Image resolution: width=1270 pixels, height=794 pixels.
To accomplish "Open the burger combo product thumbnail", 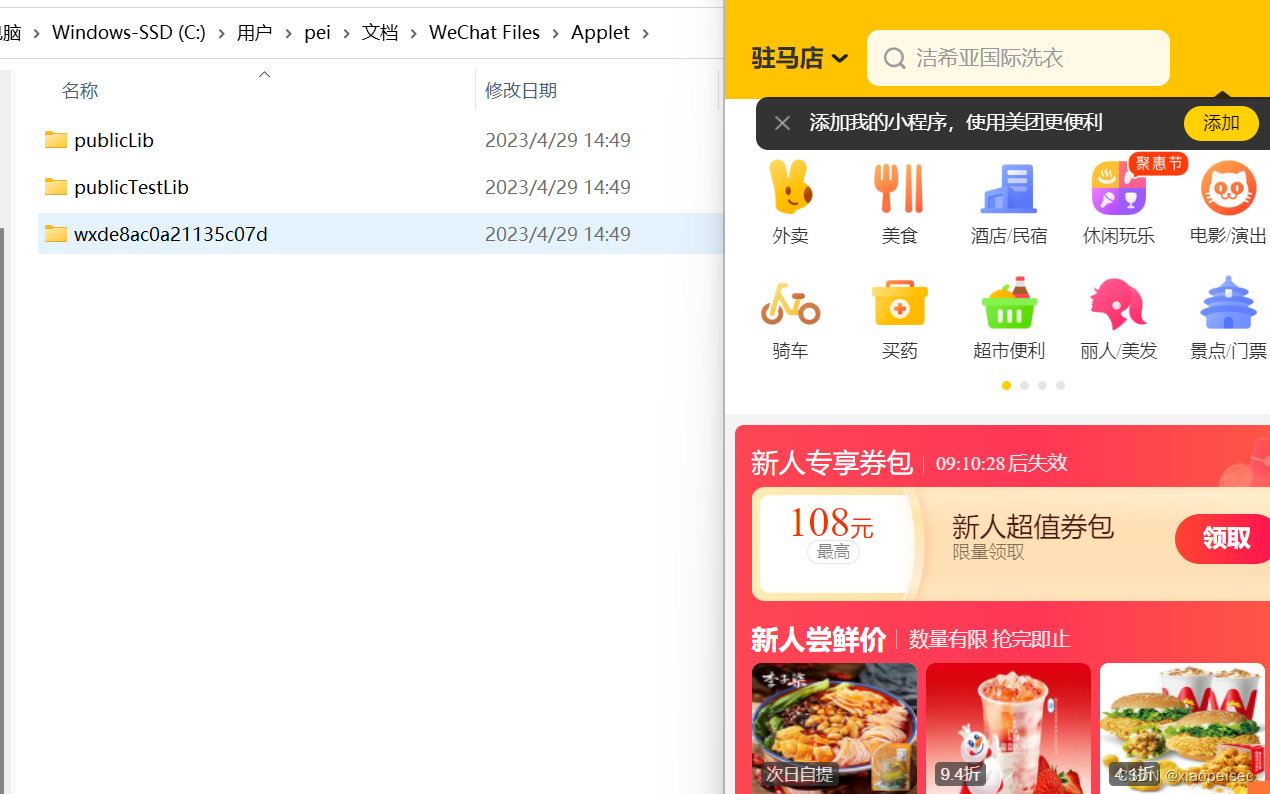I will (1182, 728).
